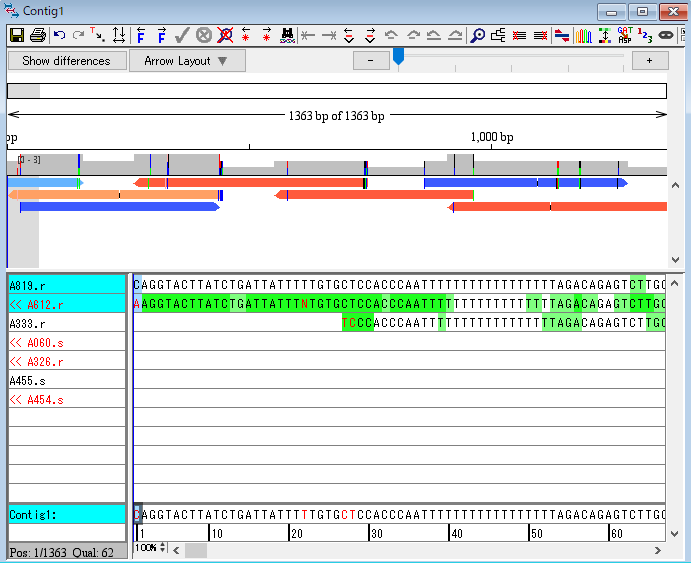Click the red dash left-arrow down icon
Image resolution: width=691 pixels, height=563 pixels.
(x=349, y=35)
